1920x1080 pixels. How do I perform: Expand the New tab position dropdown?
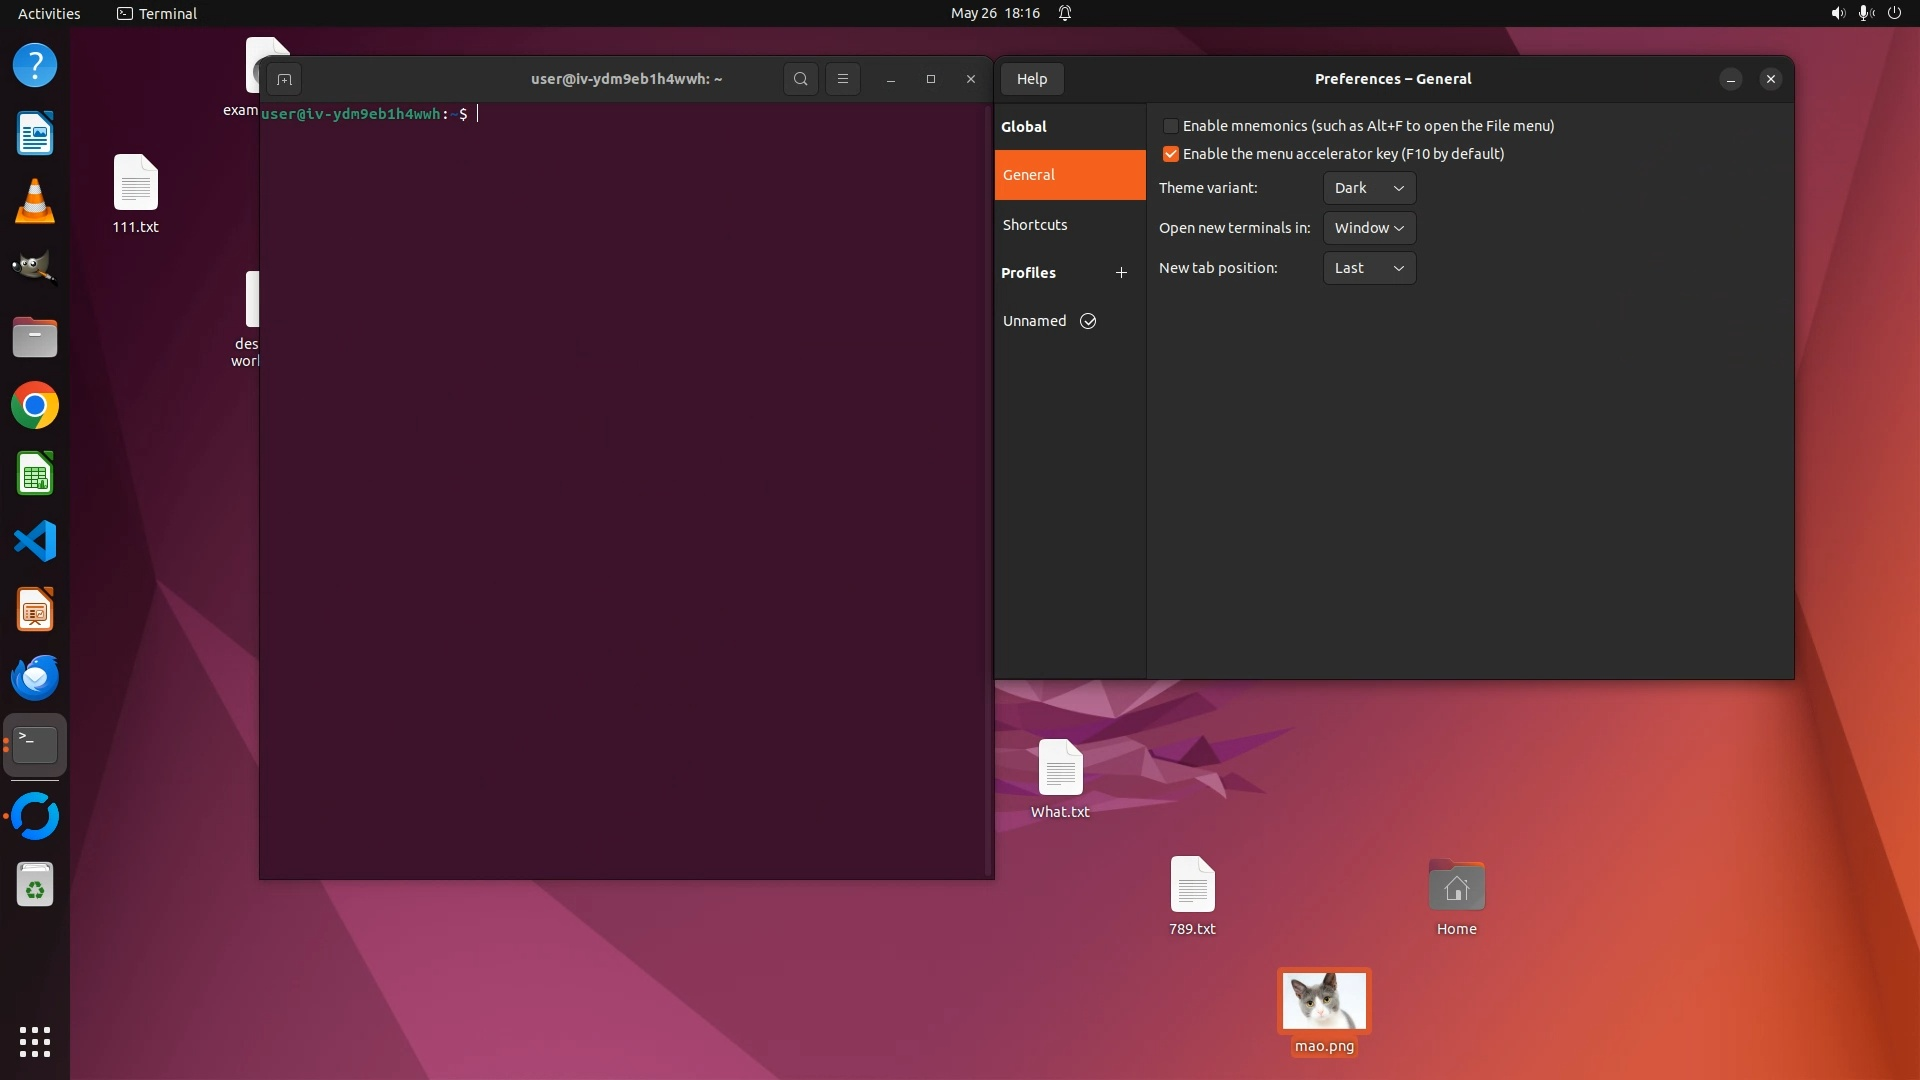click(1368, 268)
